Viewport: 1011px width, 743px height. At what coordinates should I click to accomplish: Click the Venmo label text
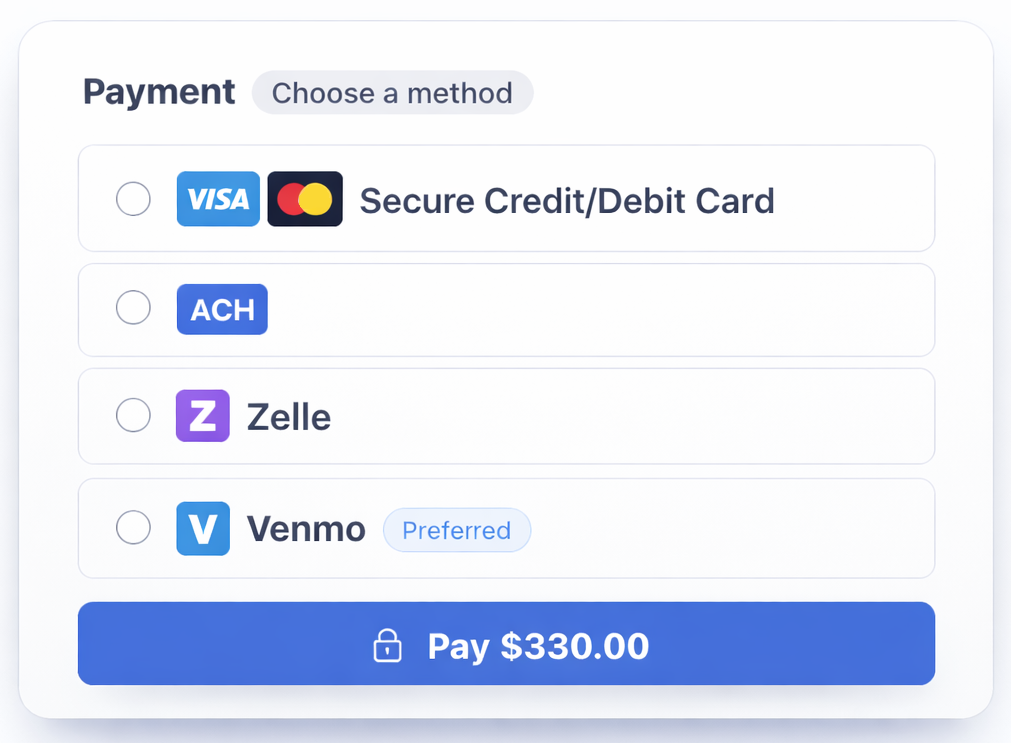click(x=306, y=528)
